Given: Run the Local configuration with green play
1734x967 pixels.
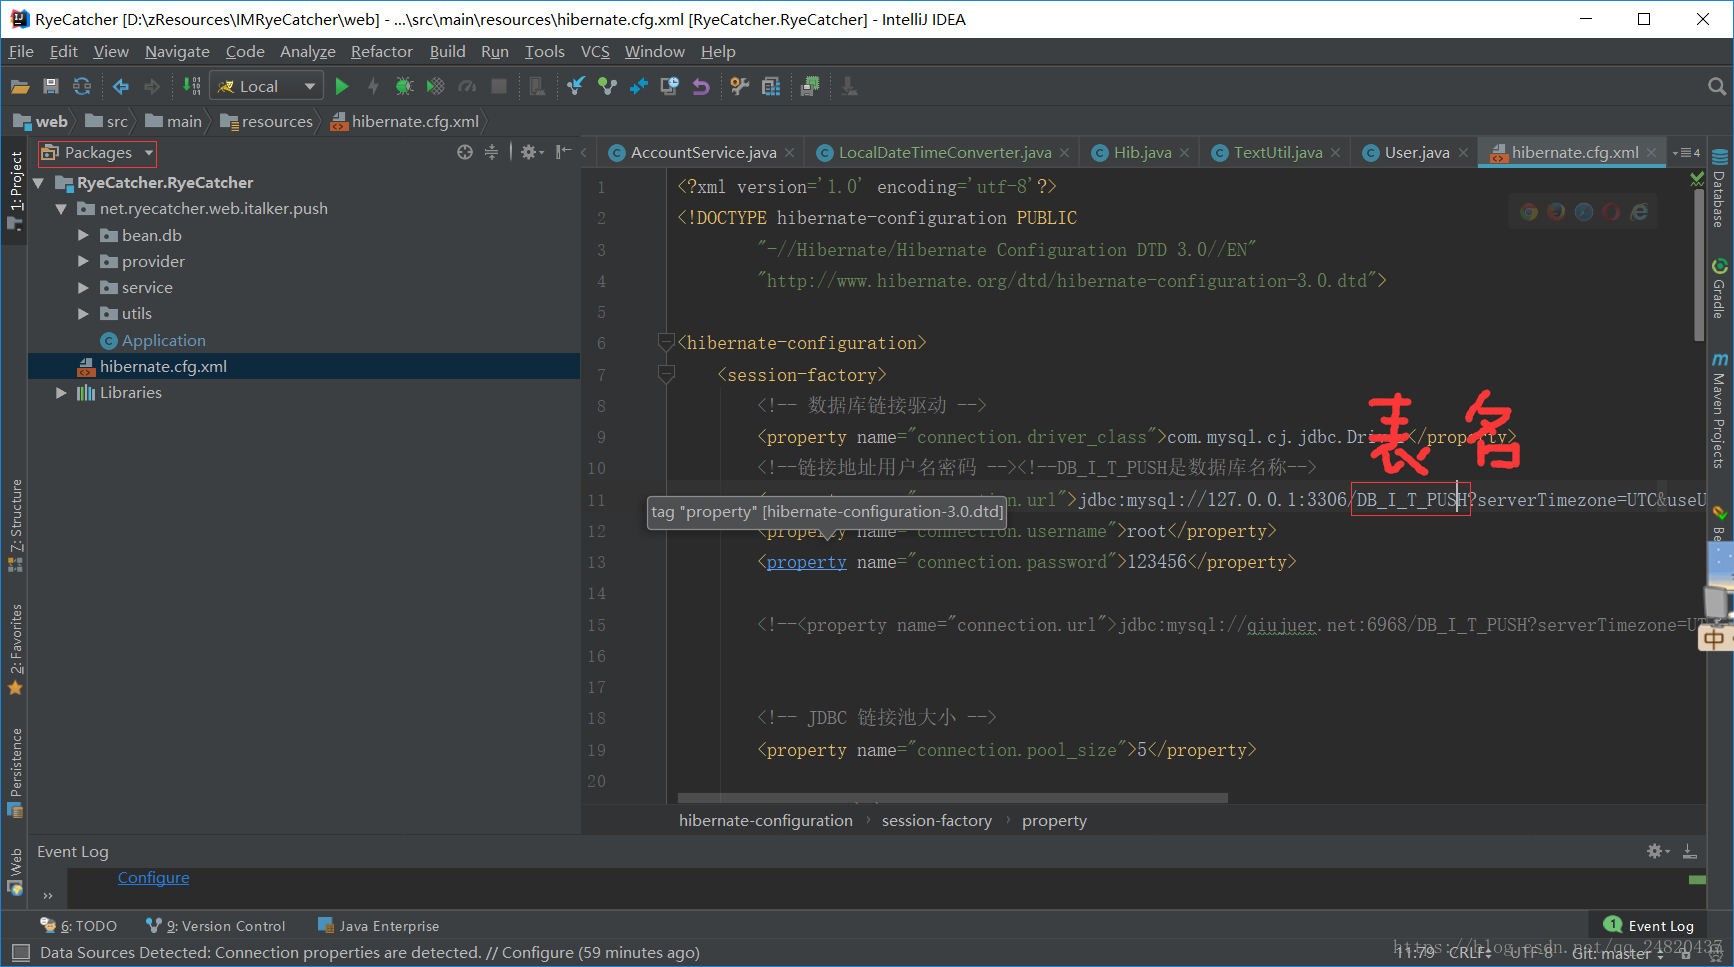Looking at the screenshot, I should (342, 87).
